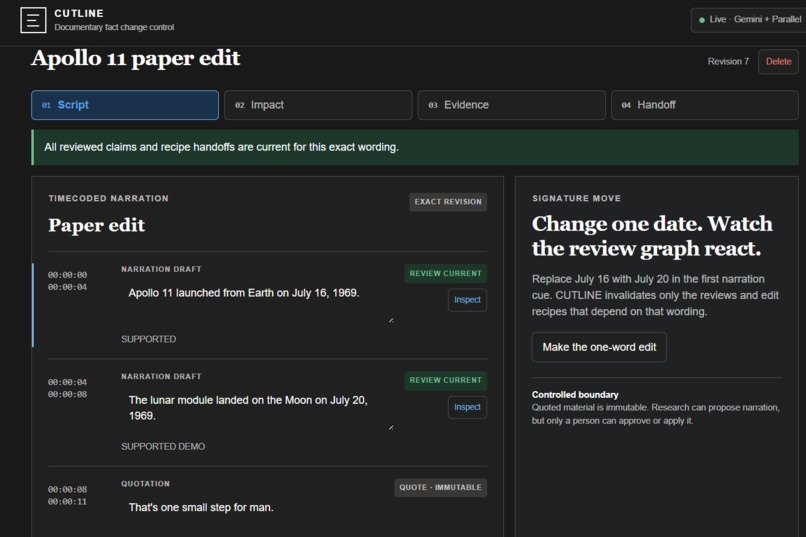The image size is (806, 537).
Task: Click the EXACT REVISION badge
Action: tap(448, 202)
